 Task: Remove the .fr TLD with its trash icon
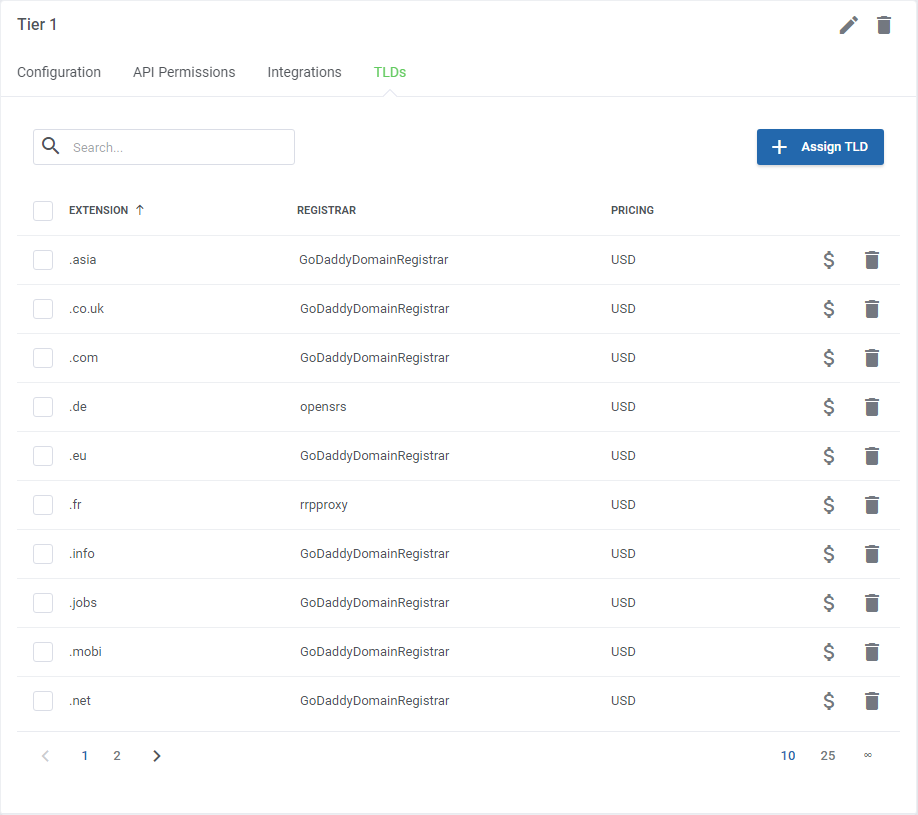[872, 505]
